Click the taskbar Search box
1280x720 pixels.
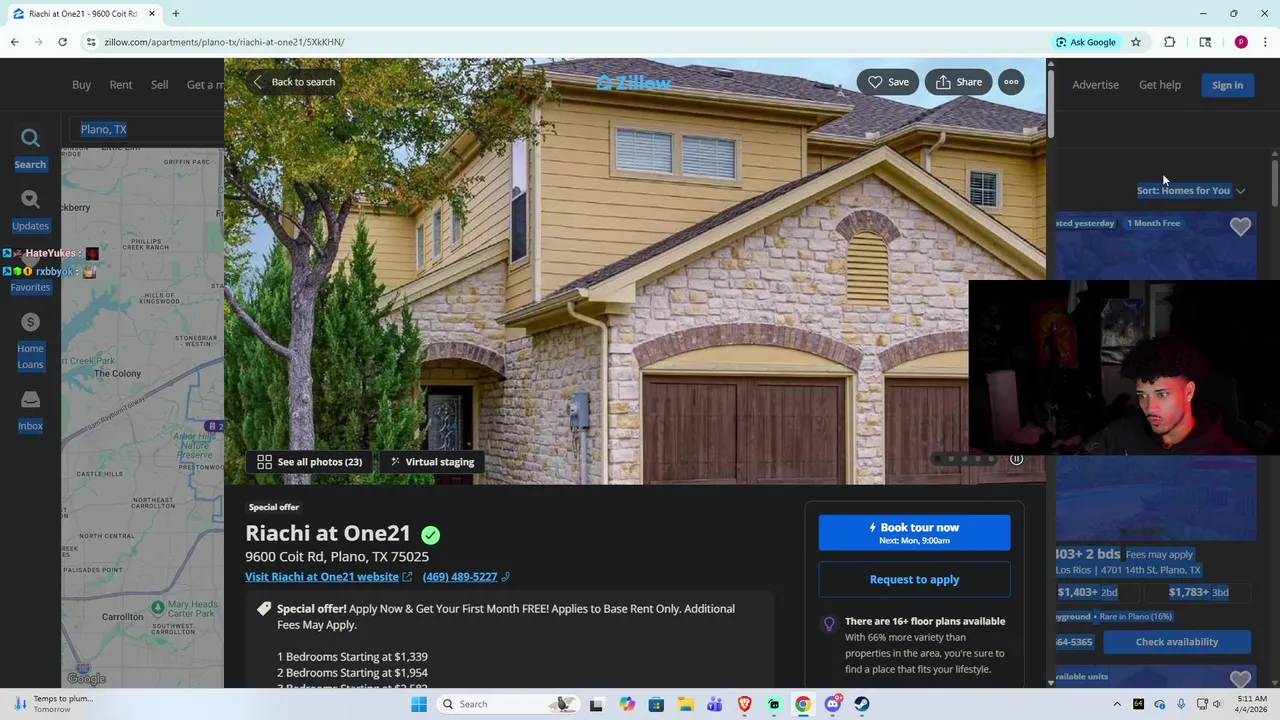coord(510,704)
